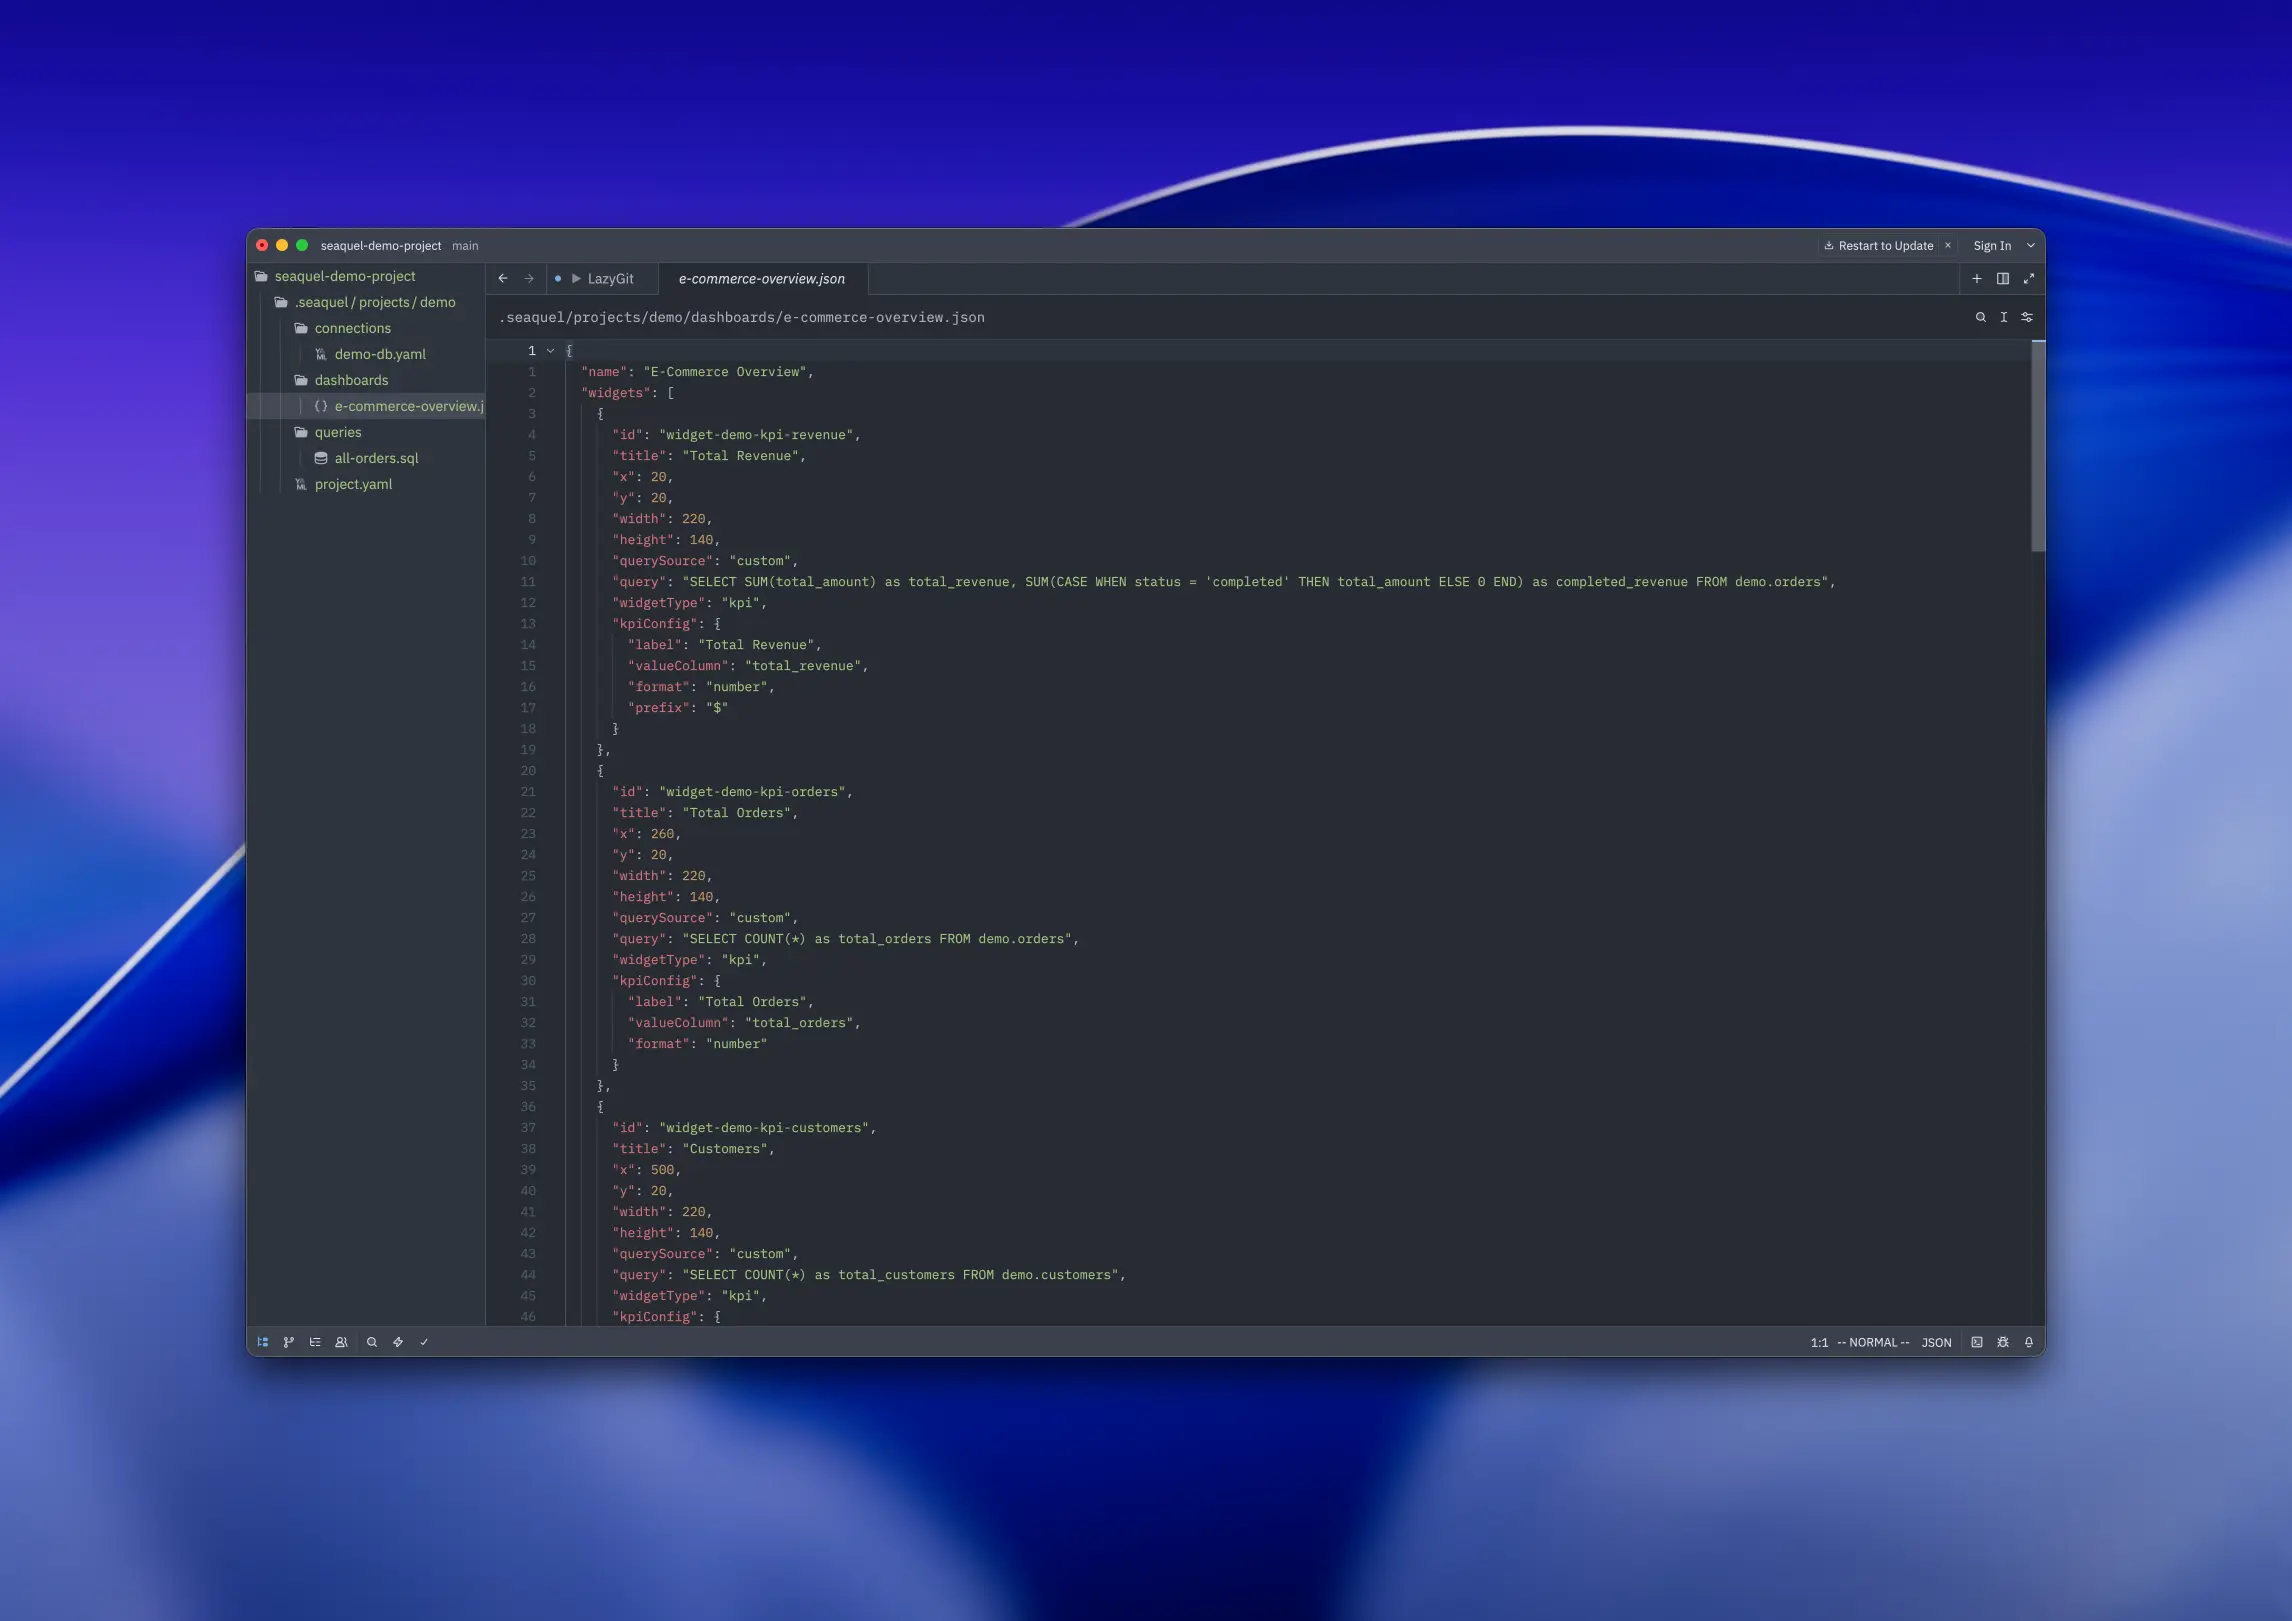Open the git branch panel icon
This screenshot has height=1621, width=2292.
[x=289, y=1342]
